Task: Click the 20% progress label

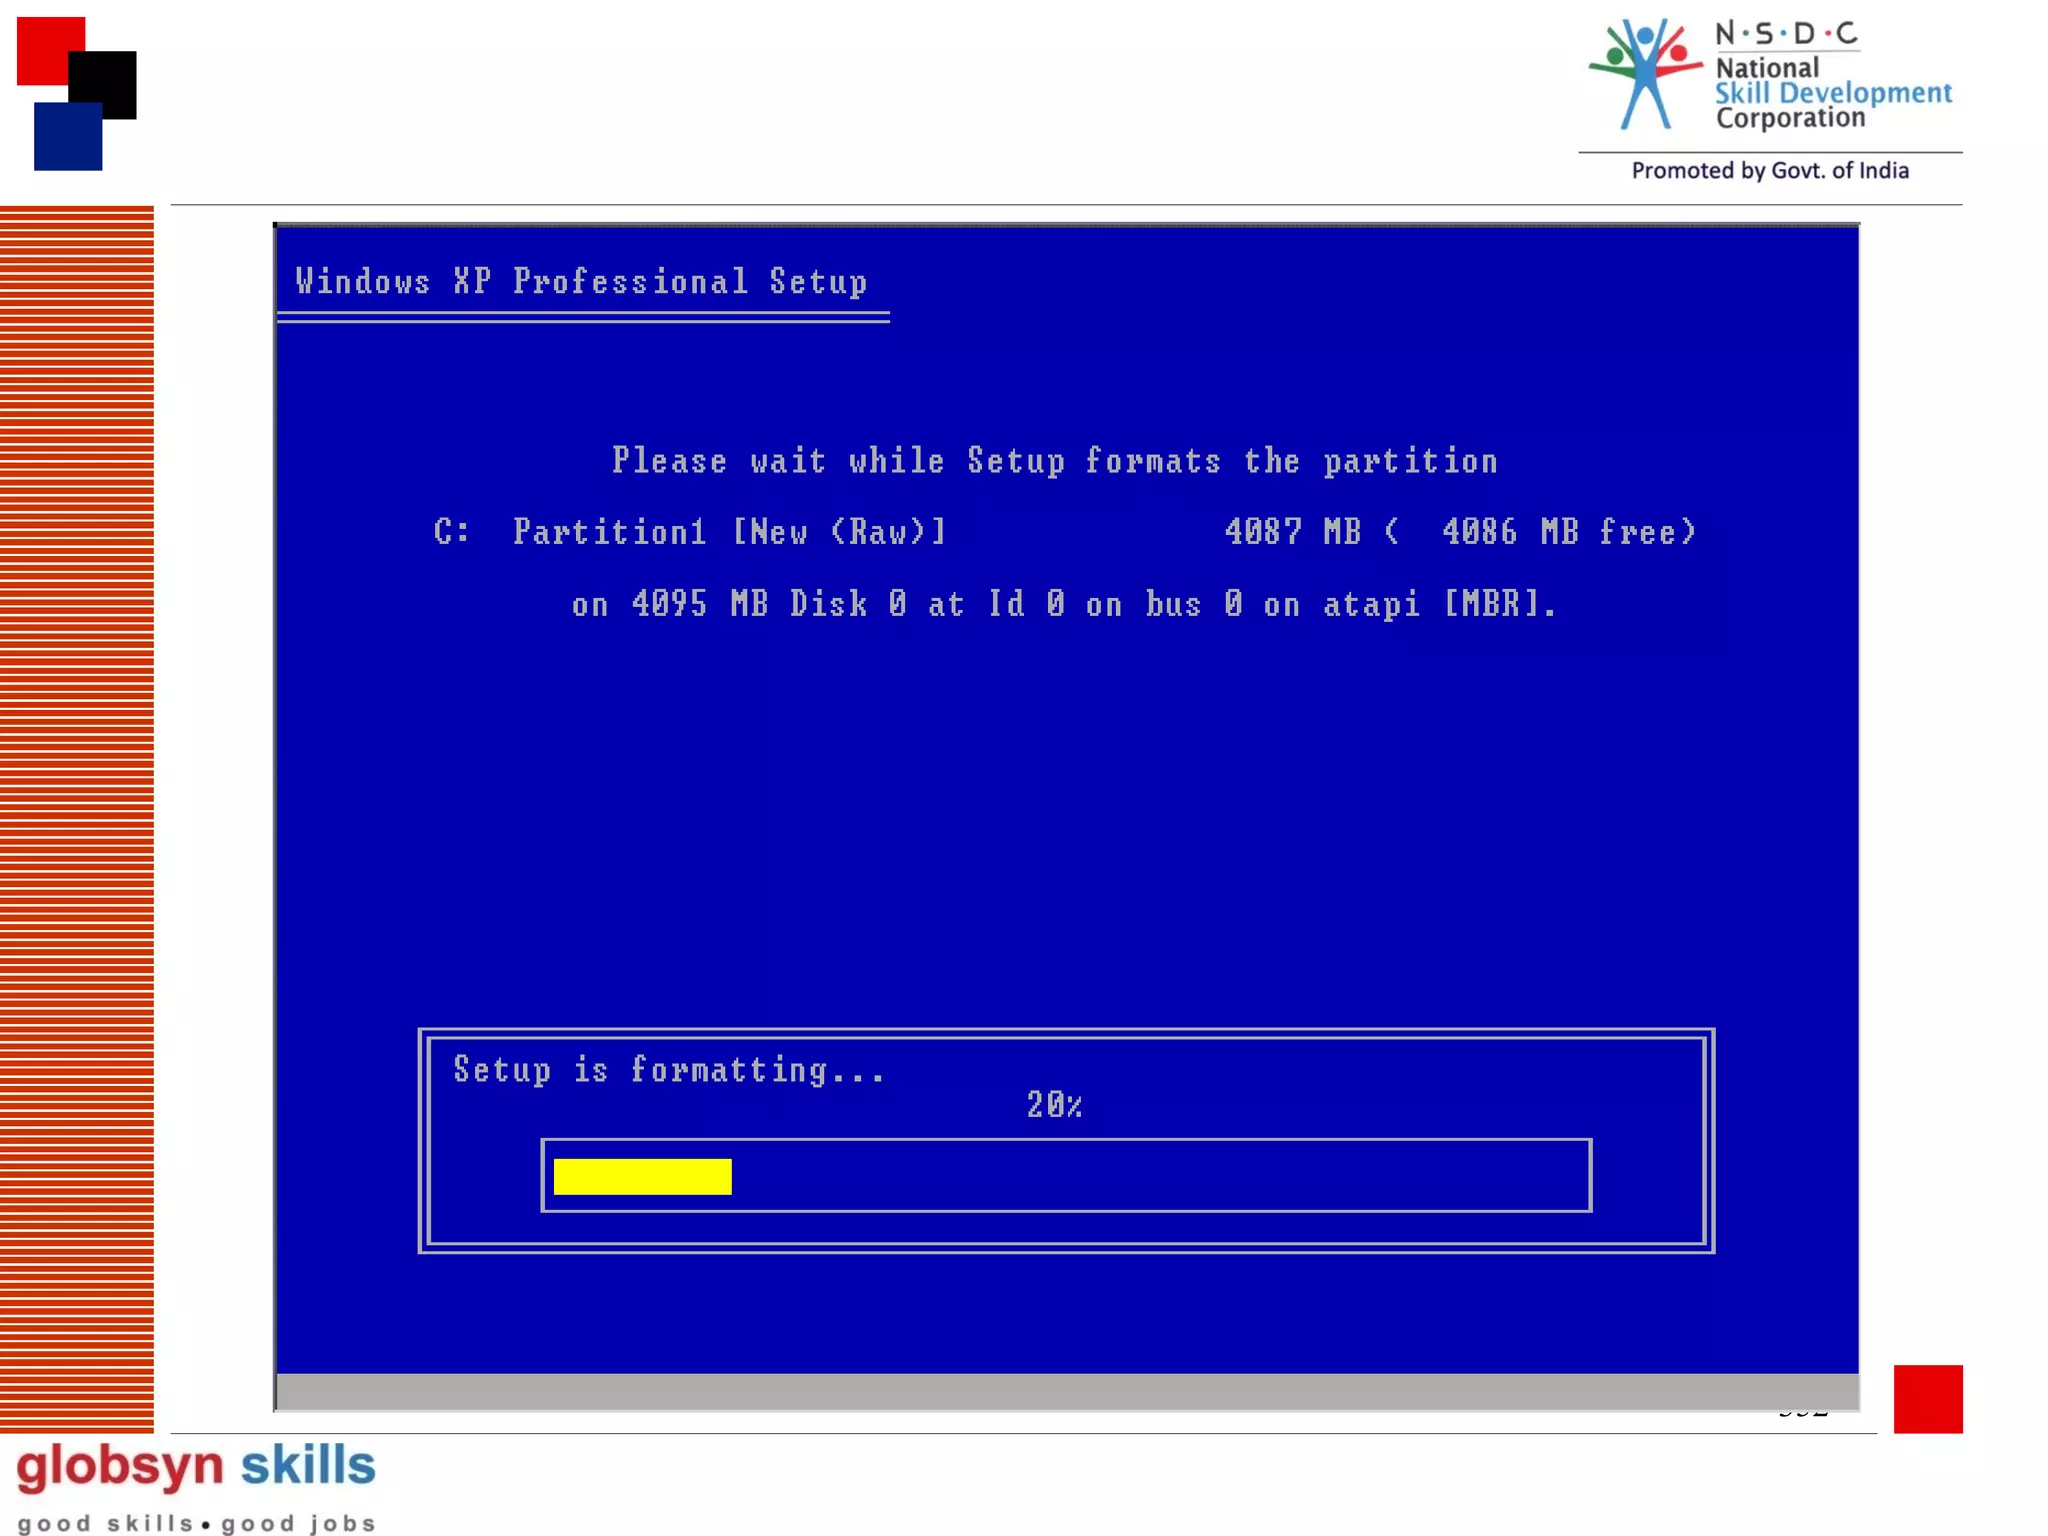Action: 1054,1105
